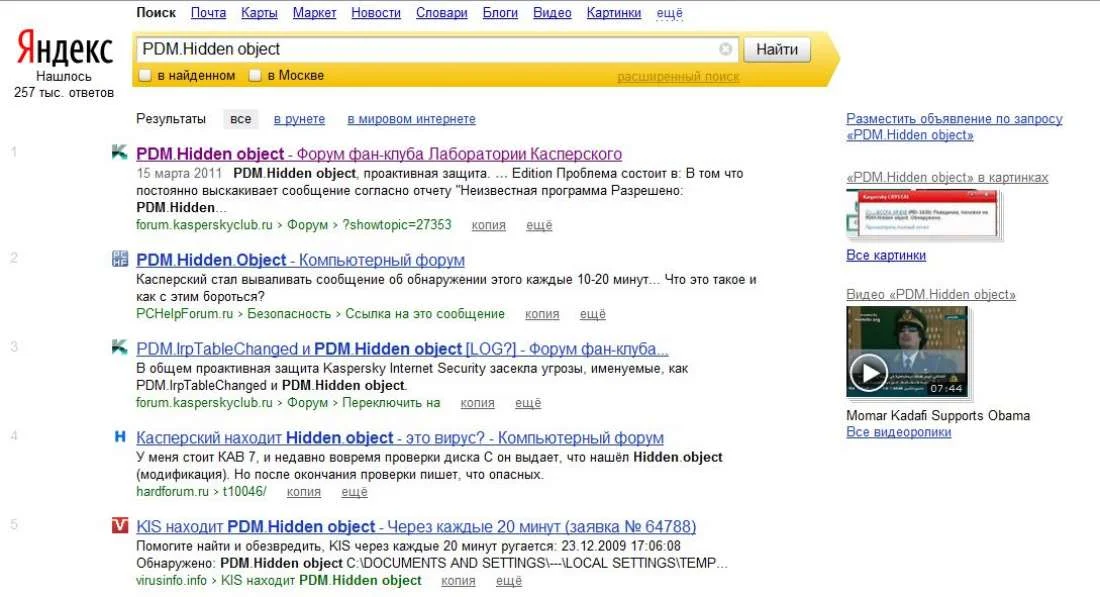The height and width of the screenshot is (597, 1100).
Task: Click the Найти search button
Action: (777, 49)
